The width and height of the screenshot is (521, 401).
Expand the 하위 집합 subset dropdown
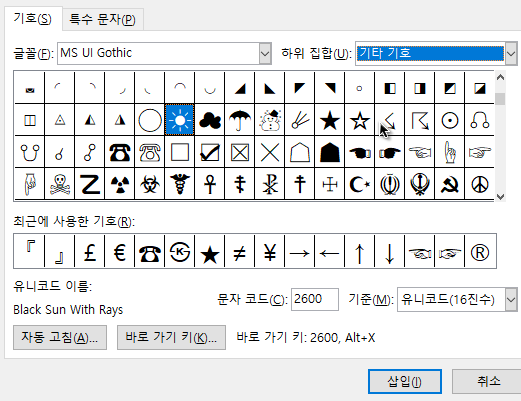point(511,53)
